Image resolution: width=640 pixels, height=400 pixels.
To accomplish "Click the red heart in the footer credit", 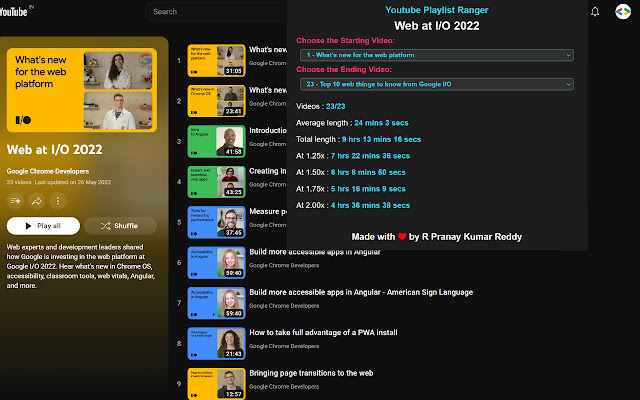I will (402, 237).
